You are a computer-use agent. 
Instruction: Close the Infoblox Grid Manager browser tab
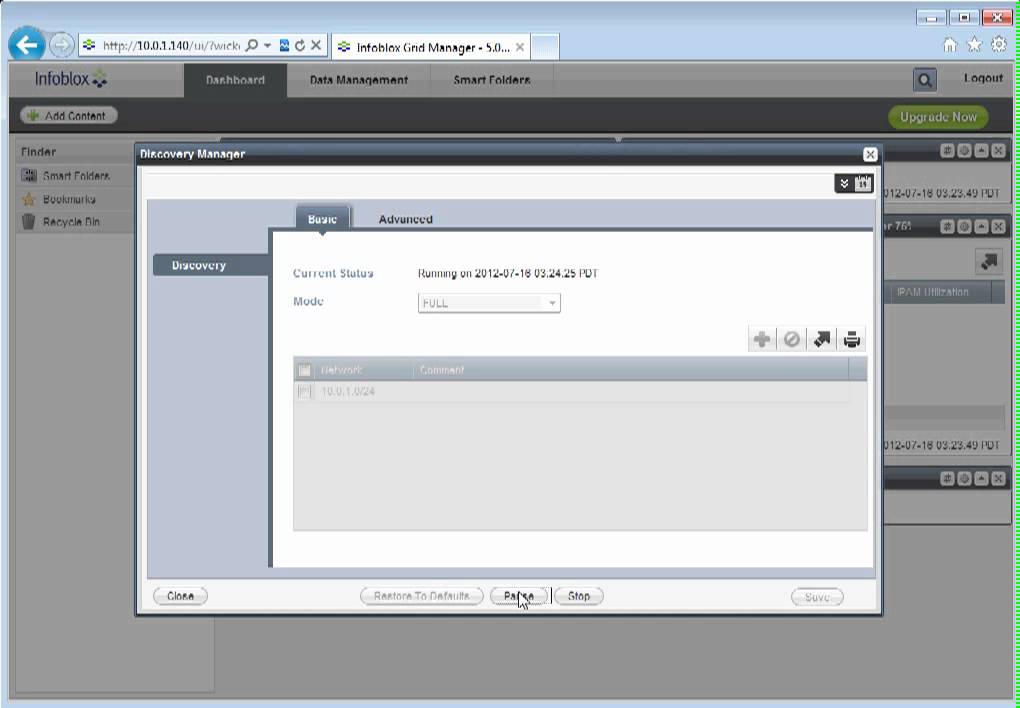point(520,47)
